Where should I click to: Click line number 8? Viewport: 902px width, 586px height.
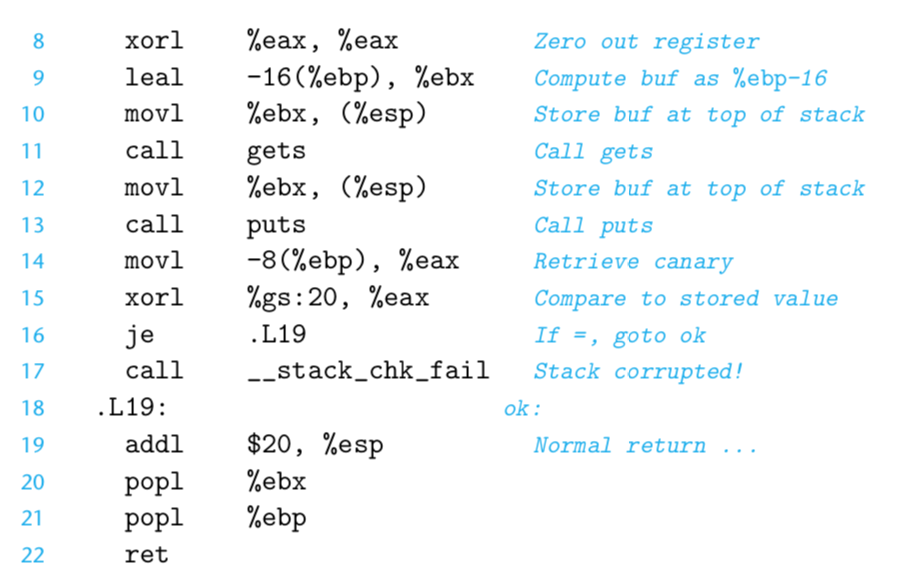(x=39, y=41)
